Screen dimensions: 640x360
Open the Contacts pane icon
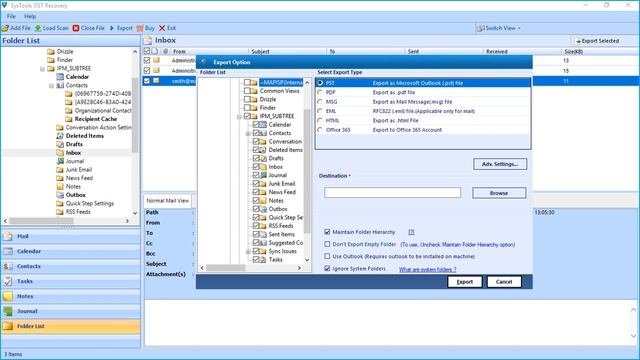(8, 266)
